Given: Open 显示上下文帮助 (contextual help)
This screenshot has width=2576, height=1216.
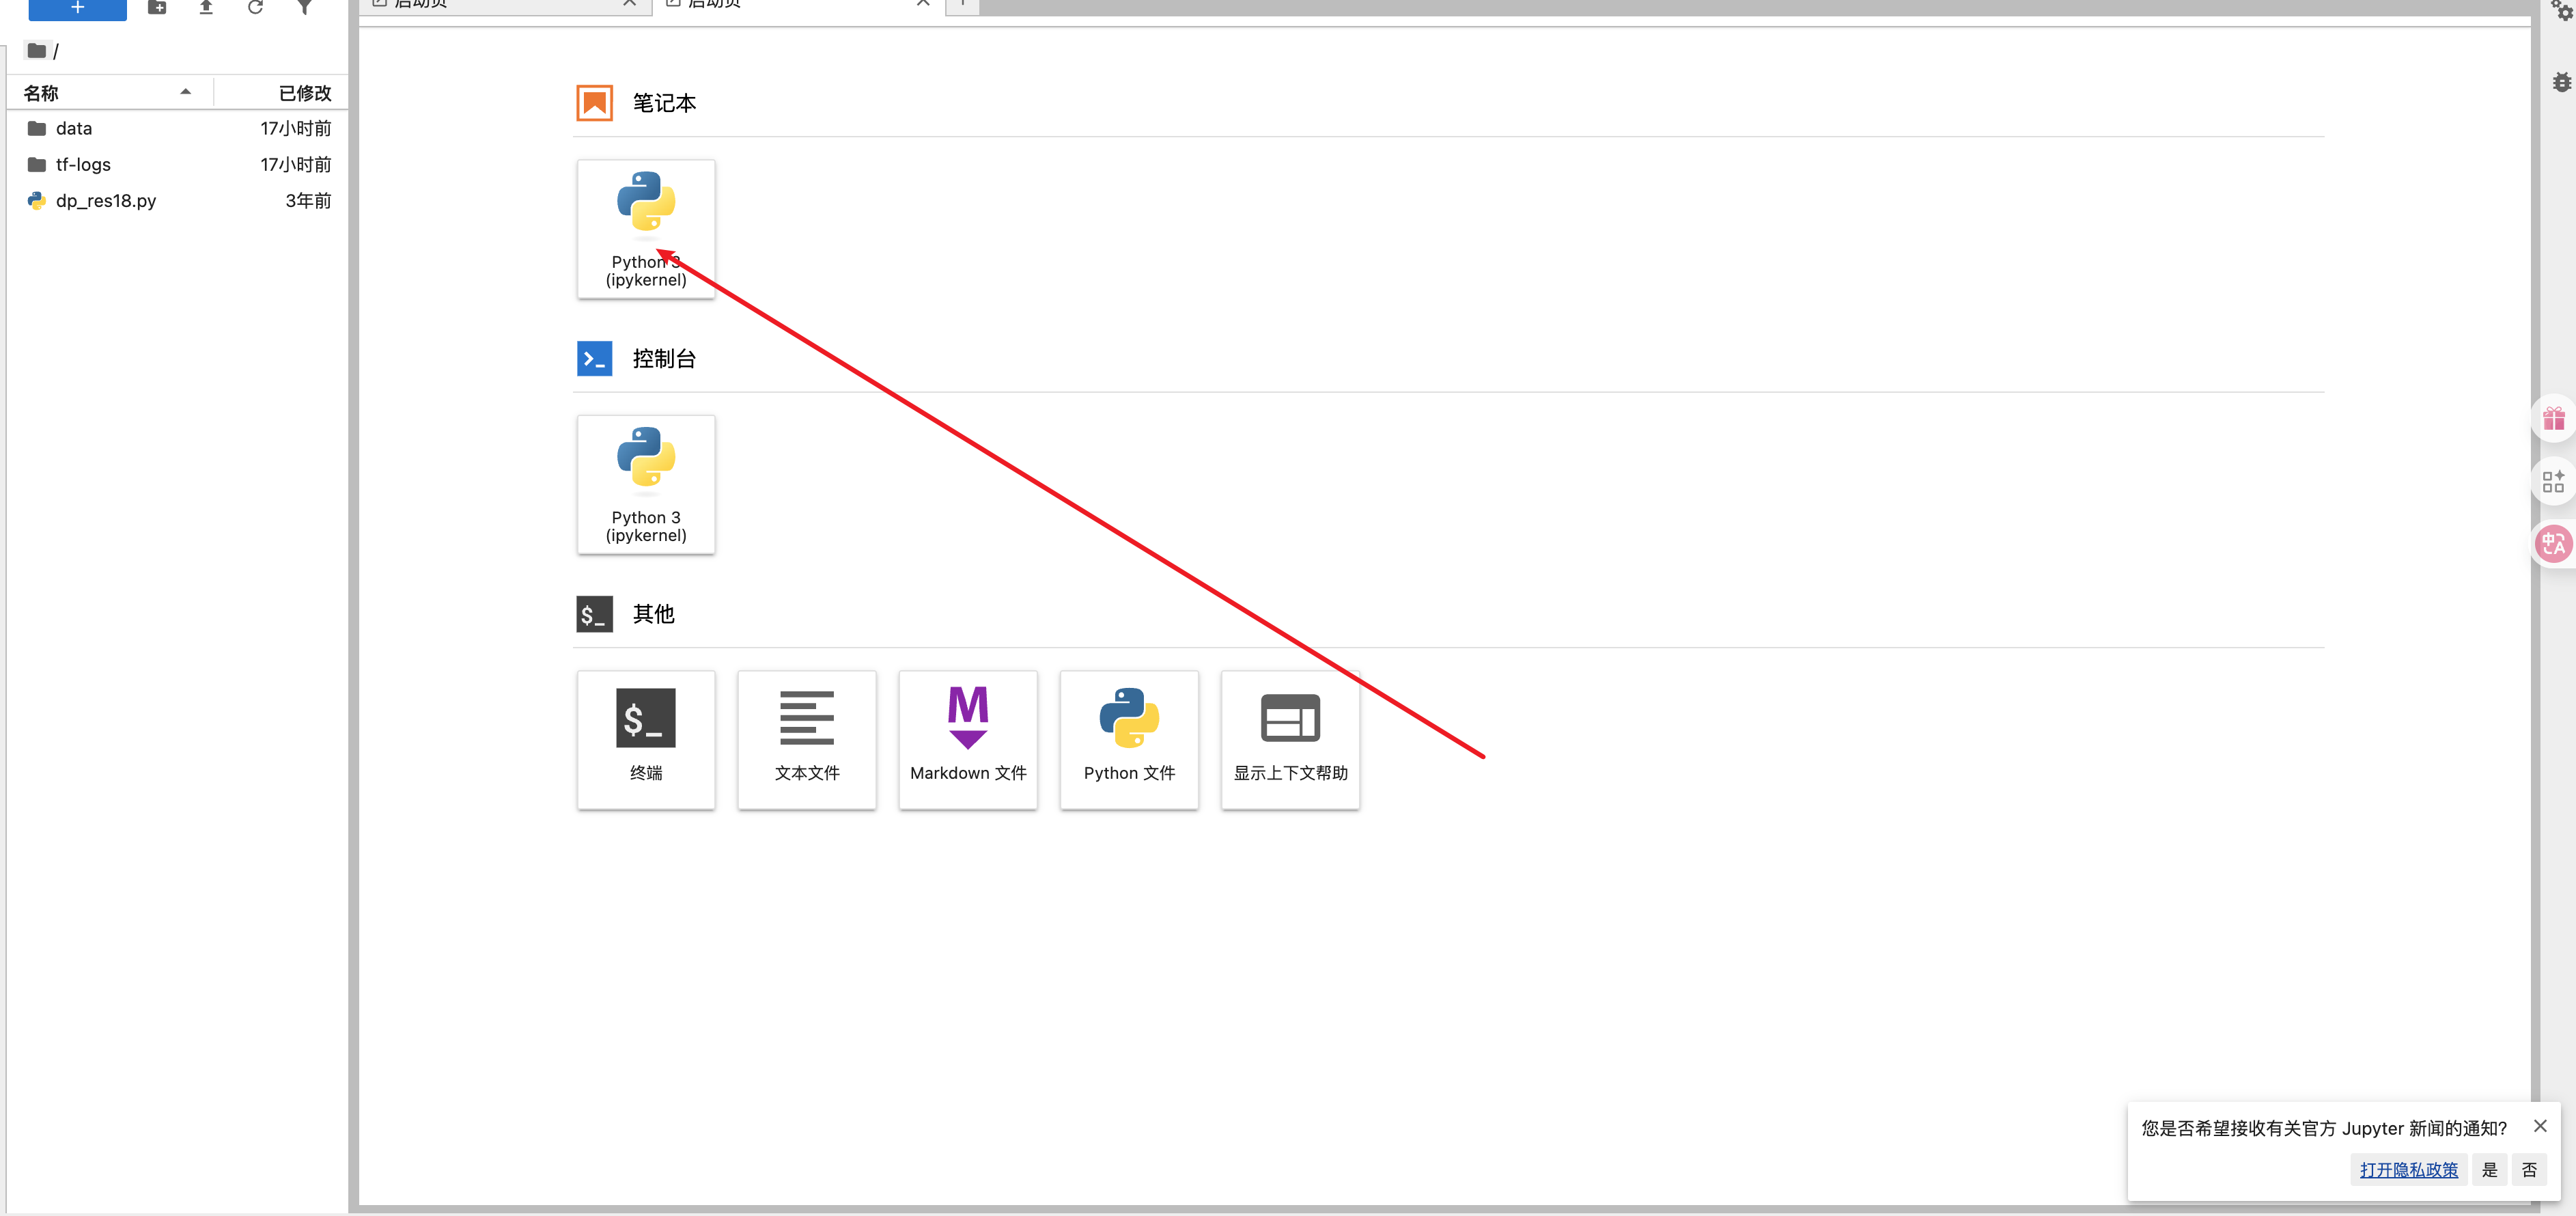Looking at the screenshot, I should [x=1289, y=740].
